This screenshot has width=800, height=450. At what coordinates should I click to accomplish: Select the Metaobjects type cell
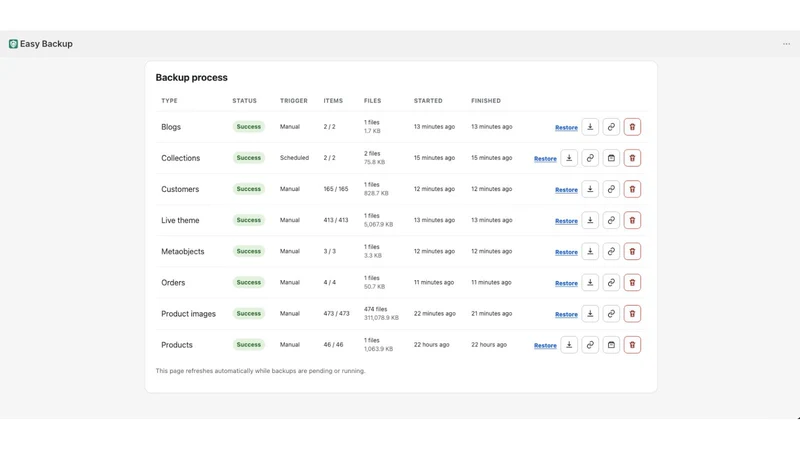pyautogui.click(x=183, y=252)
